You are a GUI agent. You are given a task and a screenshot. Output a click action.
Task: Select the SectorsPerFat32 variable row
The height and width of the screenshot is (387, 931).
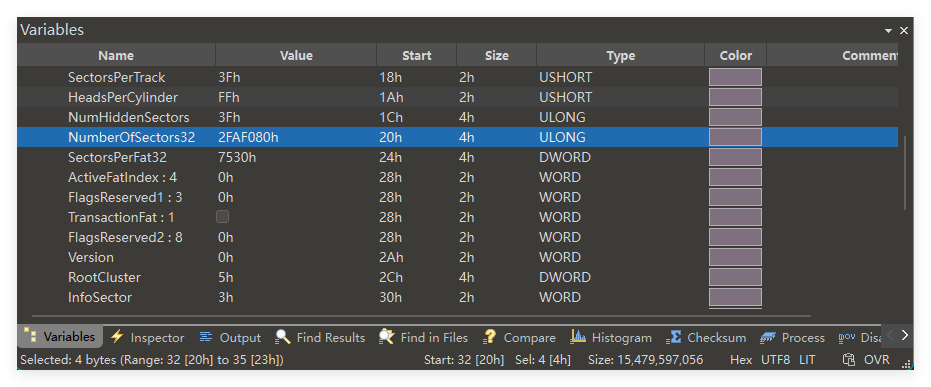[457, 157]
